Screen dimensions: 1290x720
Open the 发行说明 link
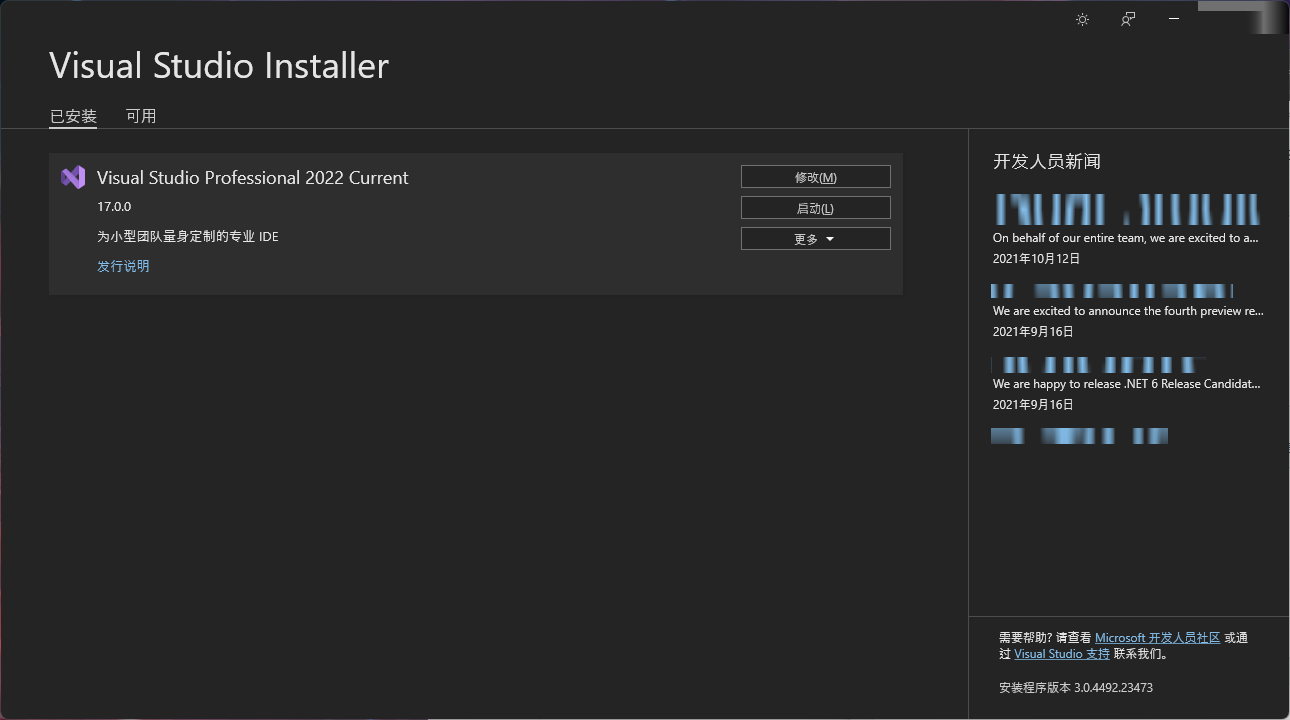coord(123,266)
